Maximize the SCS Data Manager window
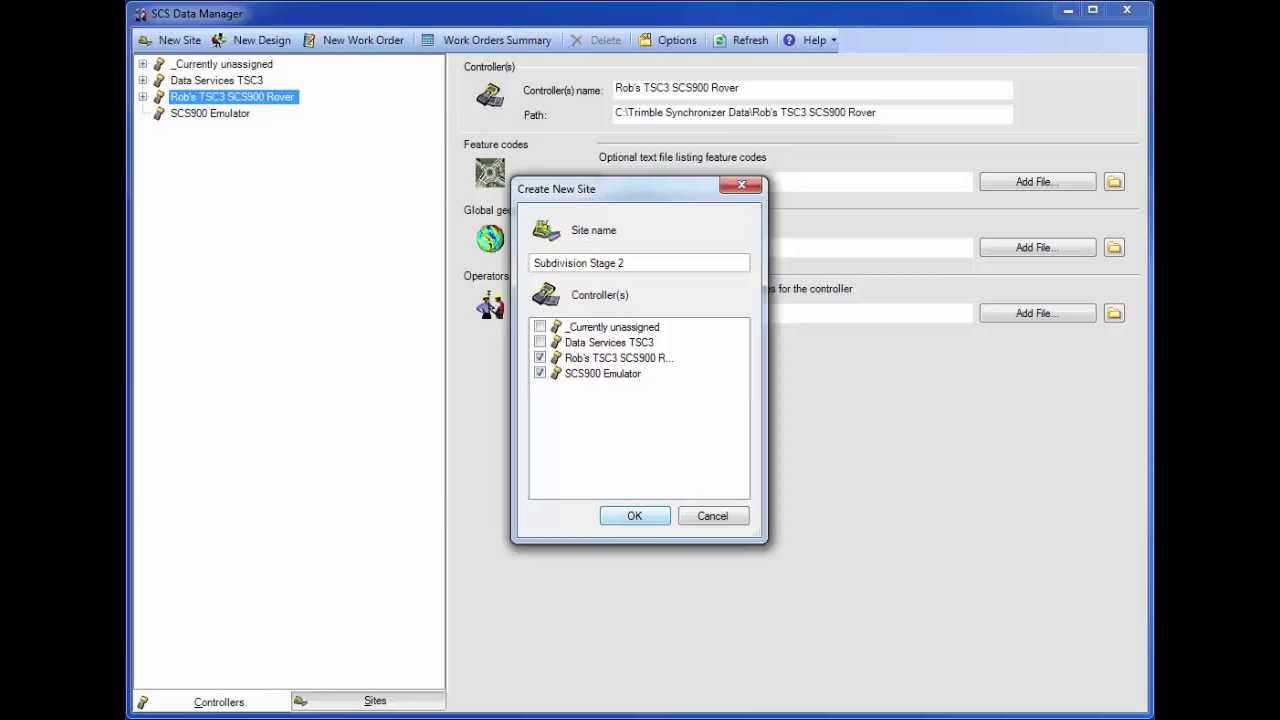Image resolution: width=1280 pixels, height=720 pixels. click(1093, 11)
